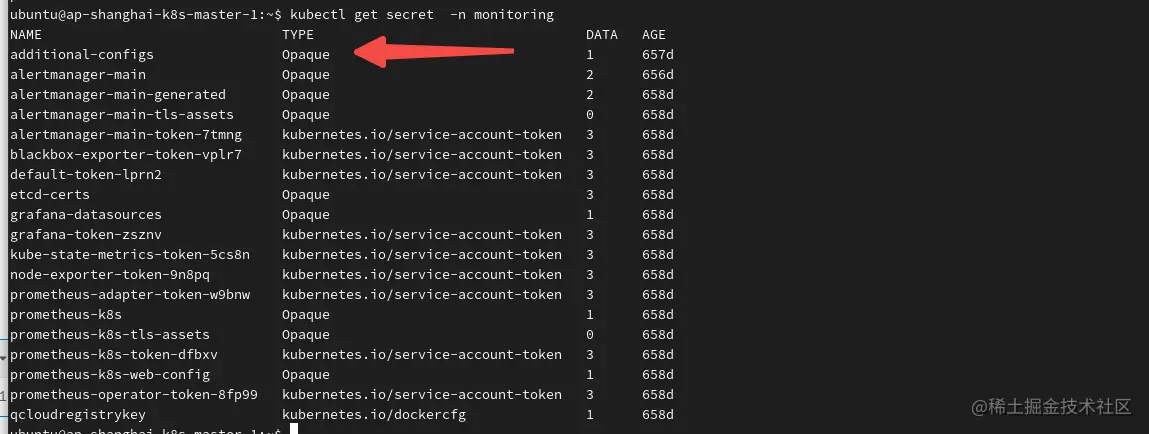
Task: Click the grafana-datasources secret name
Action: 86,215
